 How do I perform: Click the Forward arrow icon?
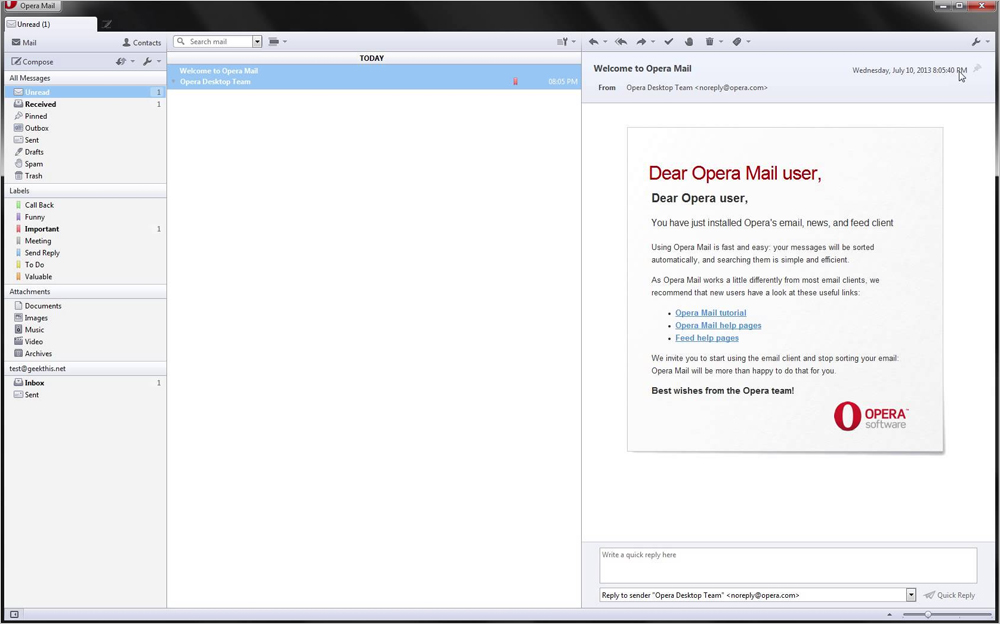[641, 41]
